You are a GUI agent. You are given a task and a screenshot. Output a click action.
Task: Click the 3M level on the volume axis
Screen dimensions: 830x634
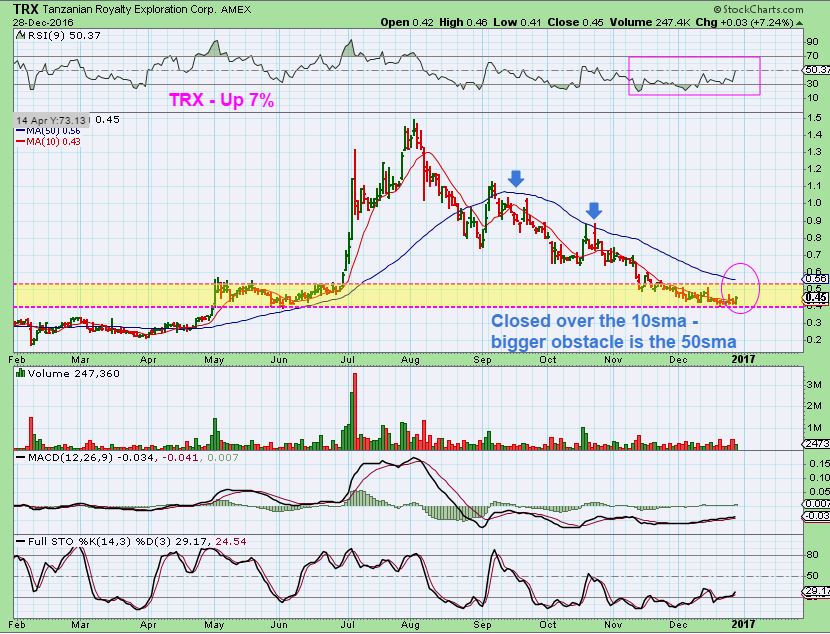(x=814, y=385)
